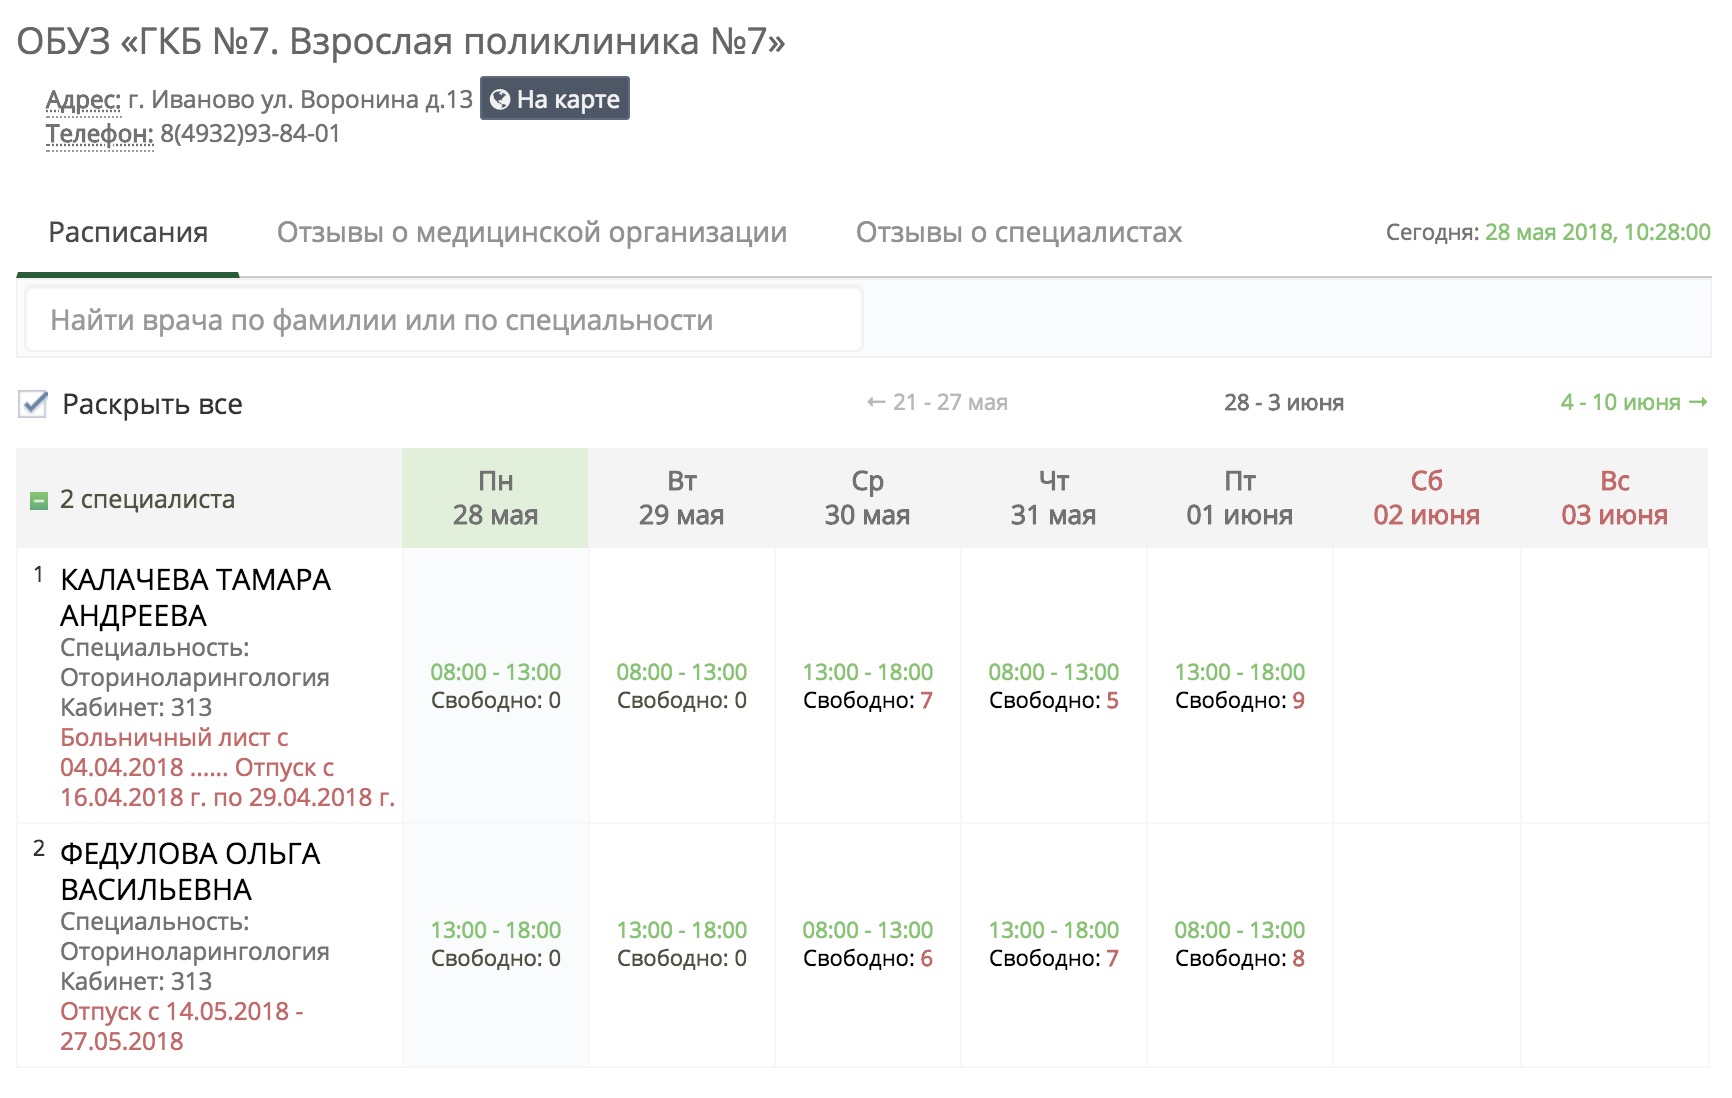Click the Телефон label
This screenshot has width=1732, height=1098.
tap(100, 134)
